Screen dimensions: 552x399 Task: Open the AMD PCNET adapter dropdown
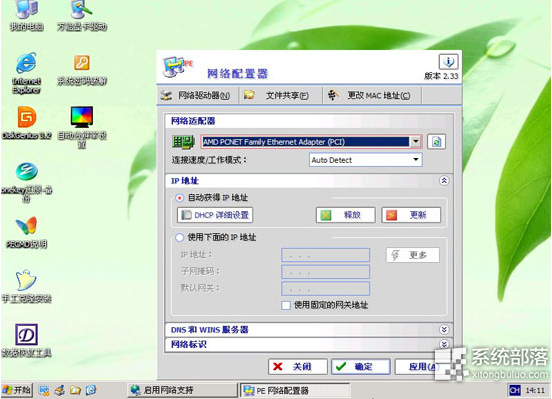click(x=416, y=142)
